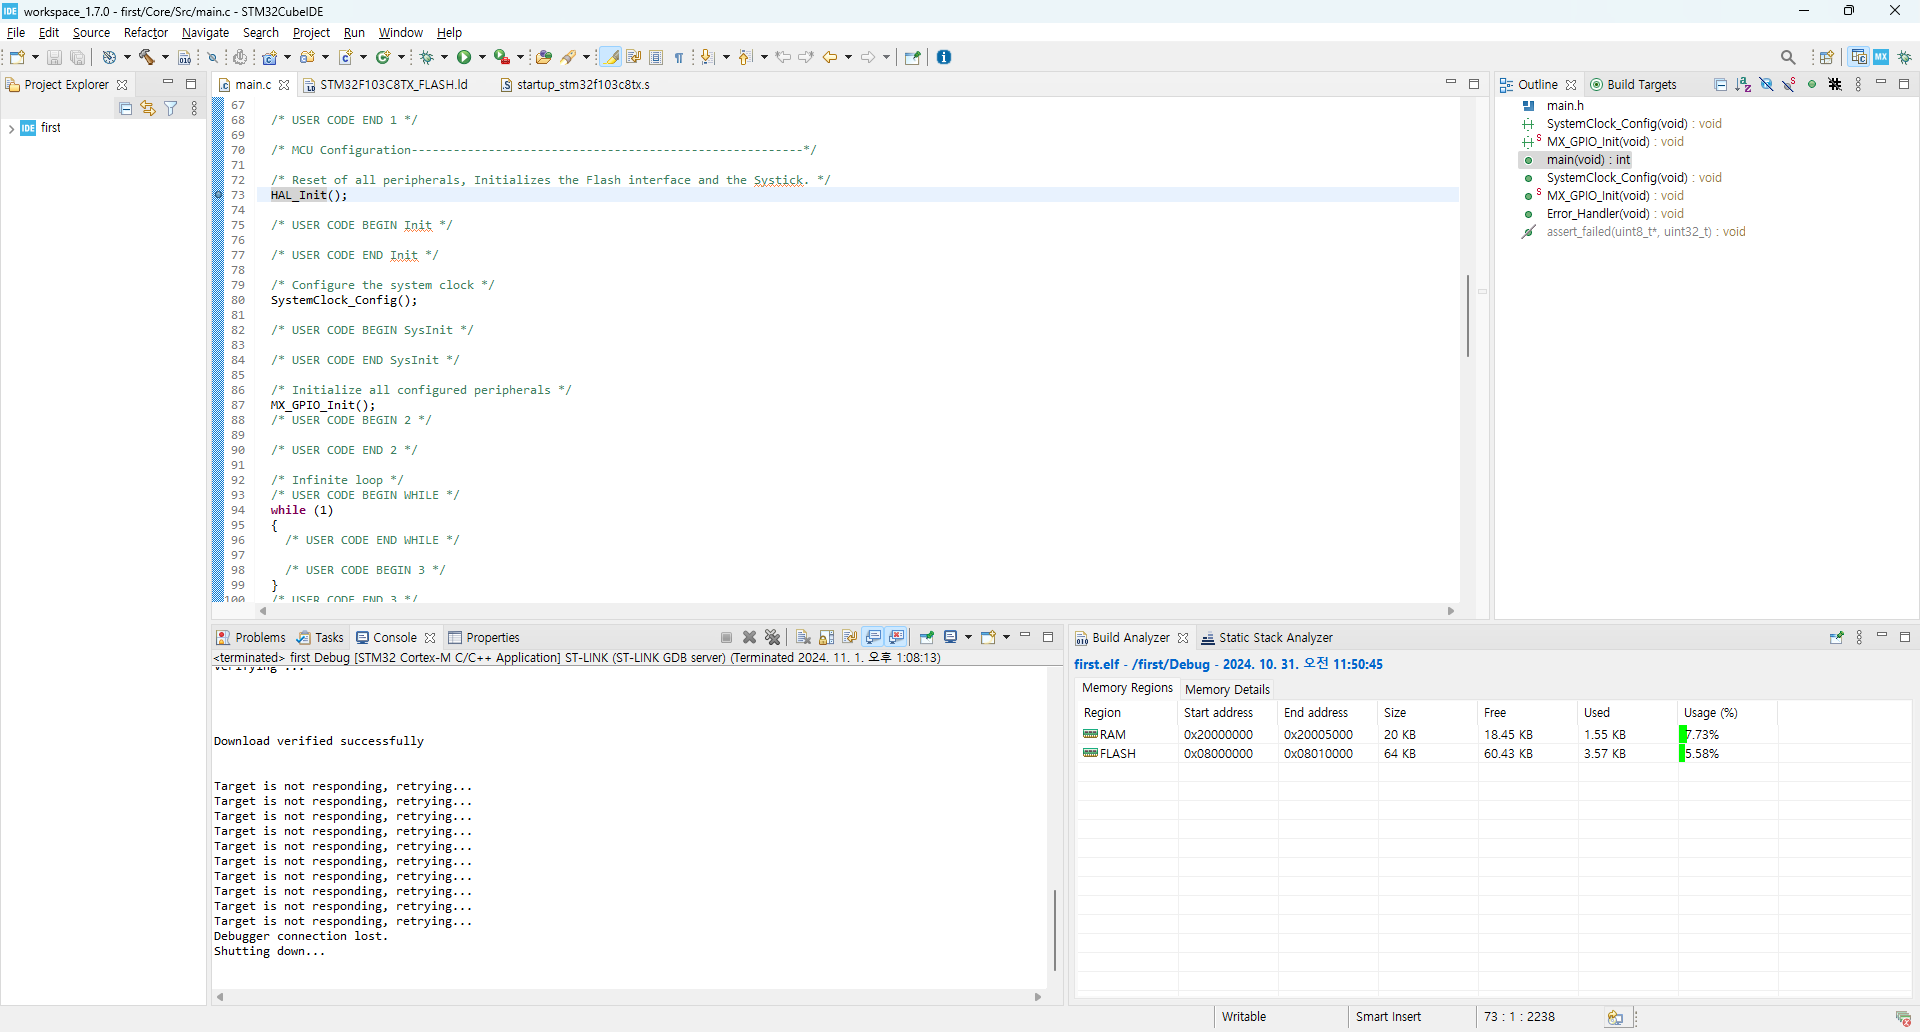Switch to the MX Device Configuration perspective

(x=1881, y=57)
